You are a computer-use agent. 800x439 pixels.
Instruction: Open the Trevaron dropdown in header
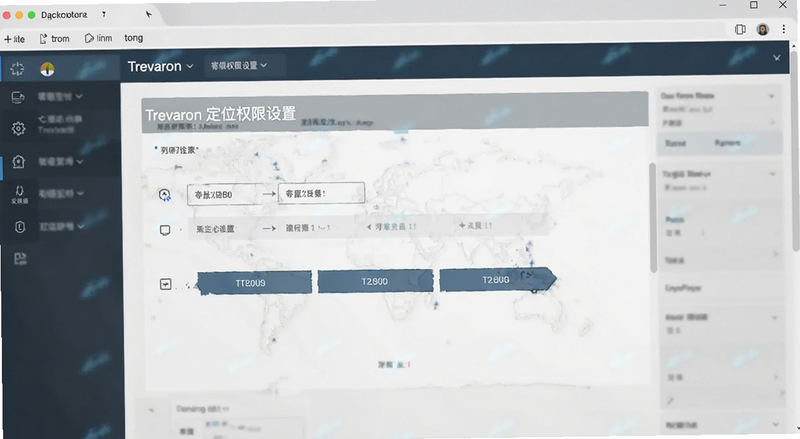(x=160, y=66)
